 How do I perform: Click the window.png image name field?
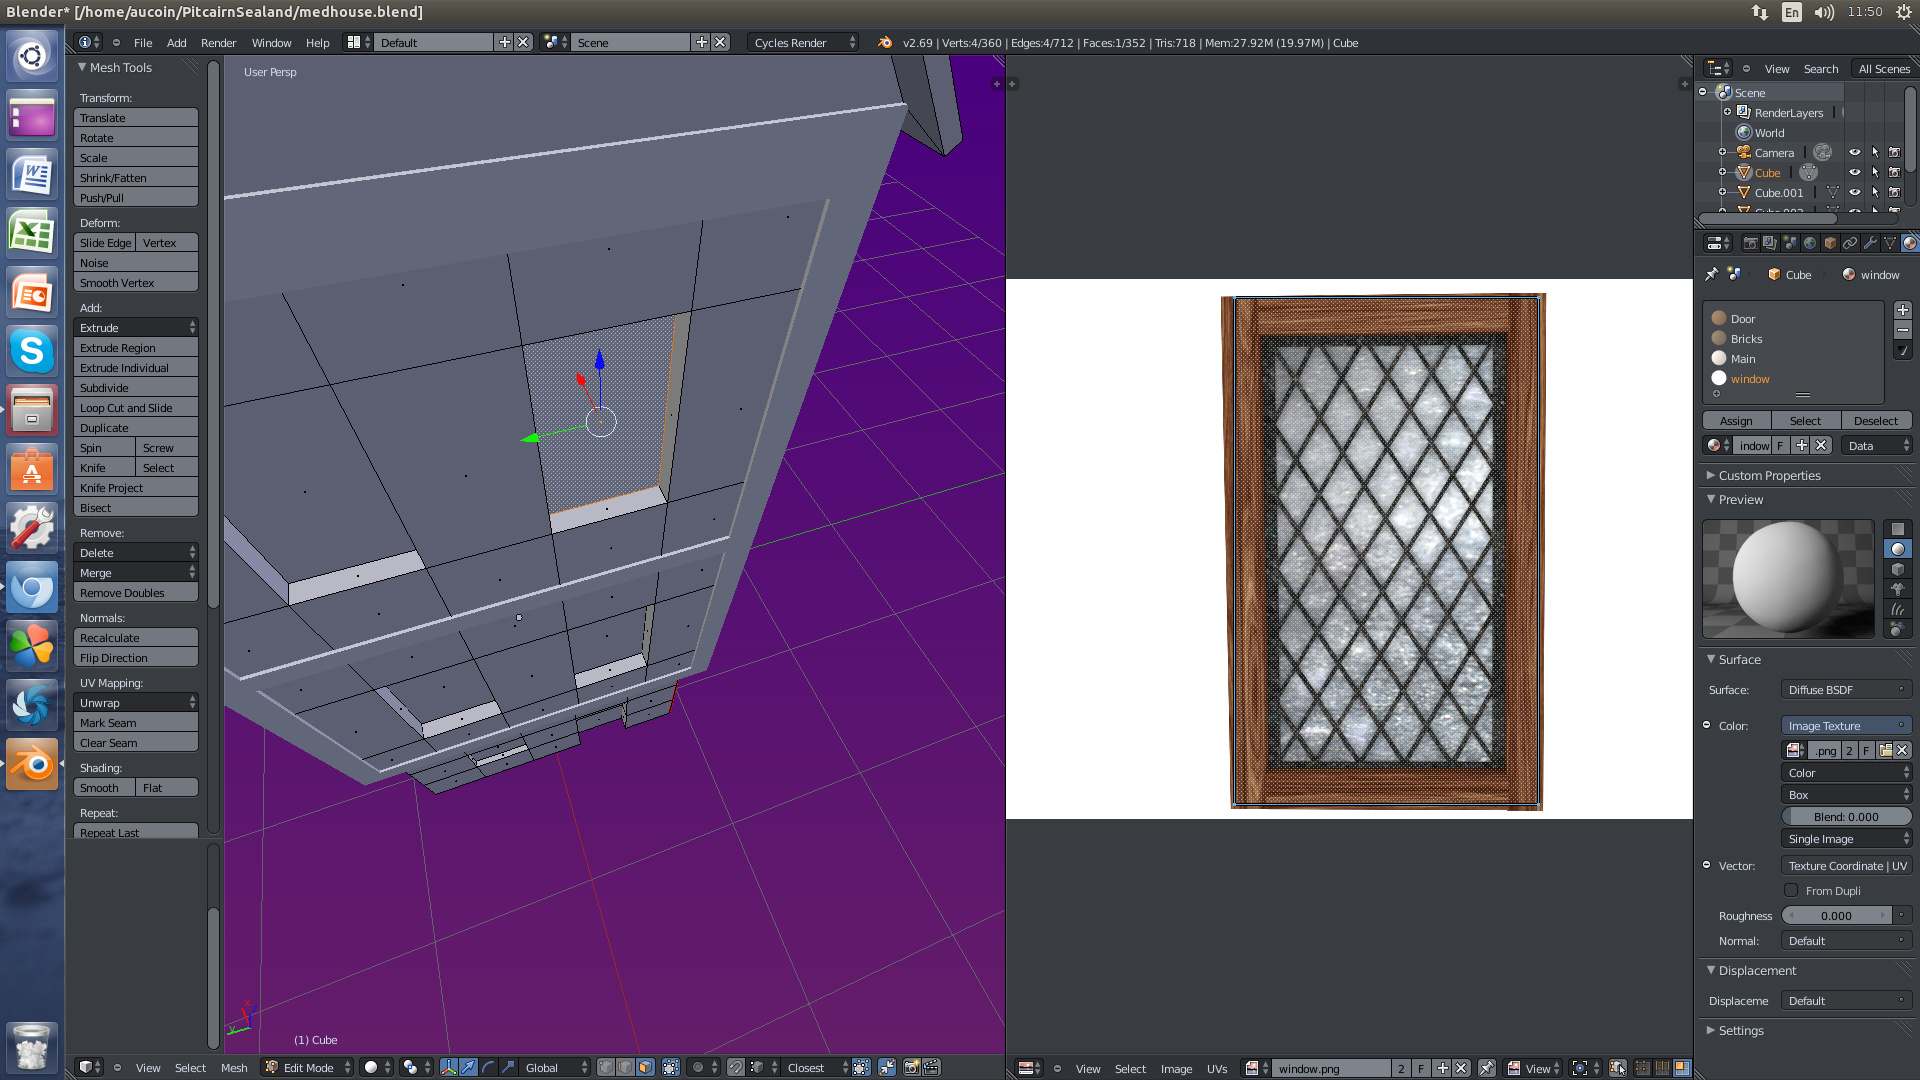(x=1330, y=1068)
